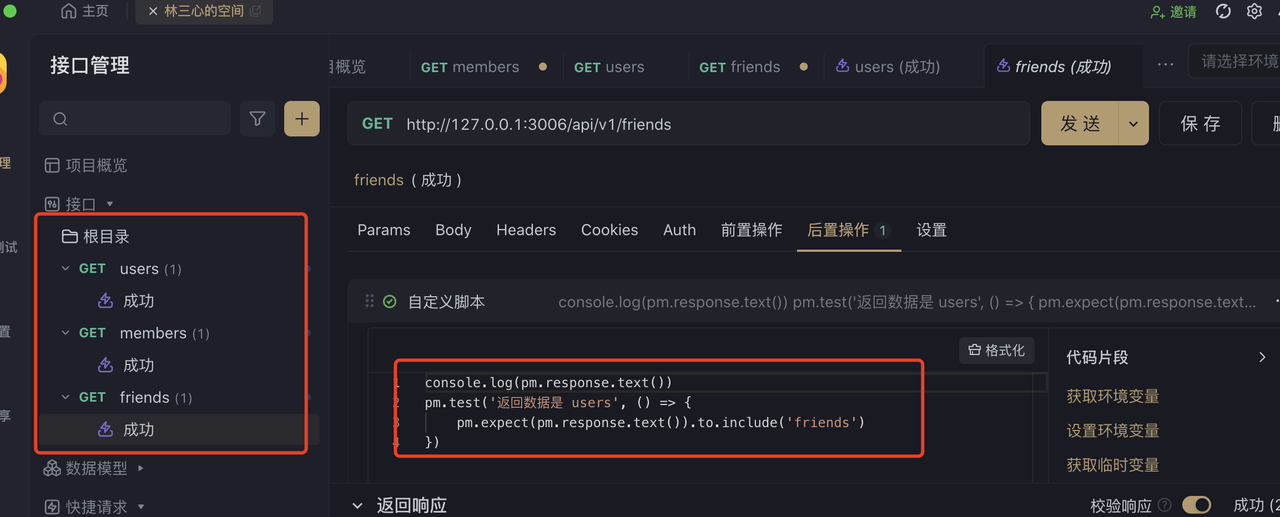
Task: Click the 数据模型 cube icon
Action: pyautogui.click(x=52, y=468)
